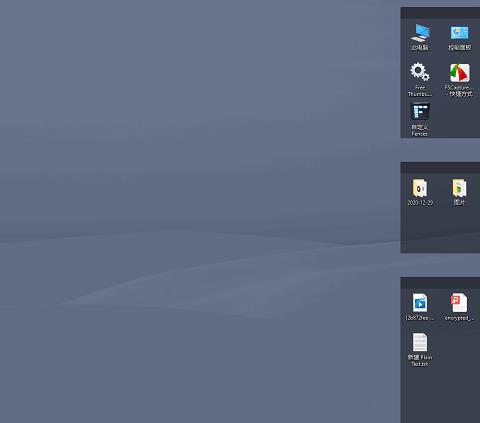Image resolution: width=480 pixels, height=423 pixels.
Task: Click the title bar of the top fence
Action: pos(440,13)
